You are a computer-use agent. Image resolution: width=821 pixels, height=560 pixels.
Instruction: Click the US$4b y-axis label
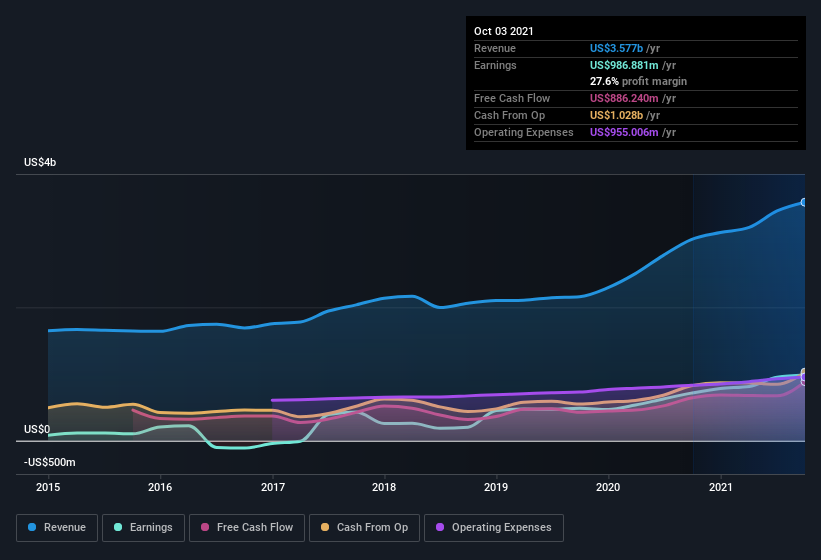pyautogui.click(x=40, y=162)
